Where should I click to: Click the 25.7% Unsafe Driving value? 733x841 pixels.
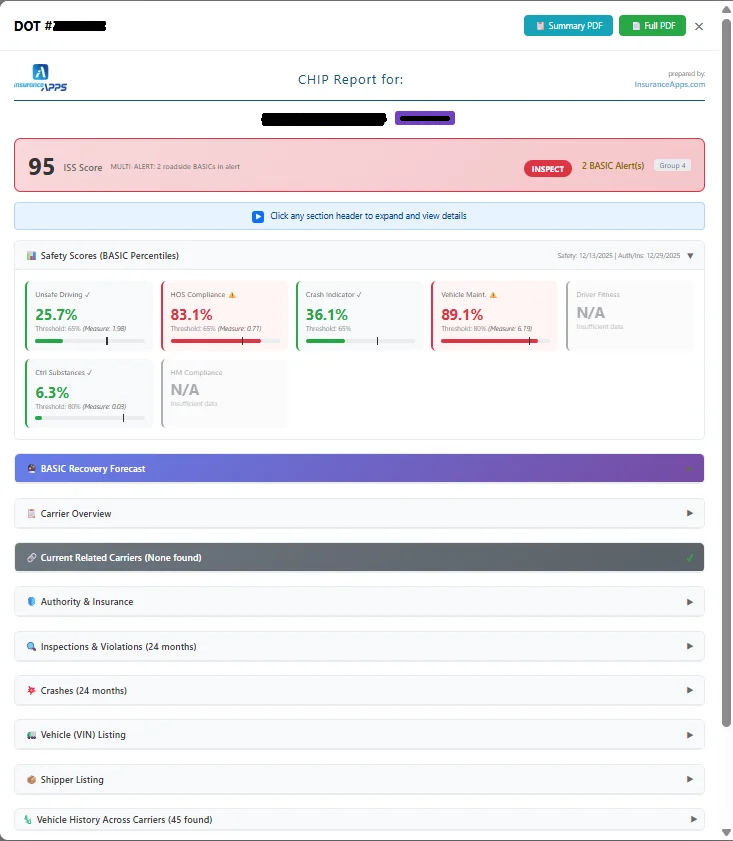tap(56, 314)
